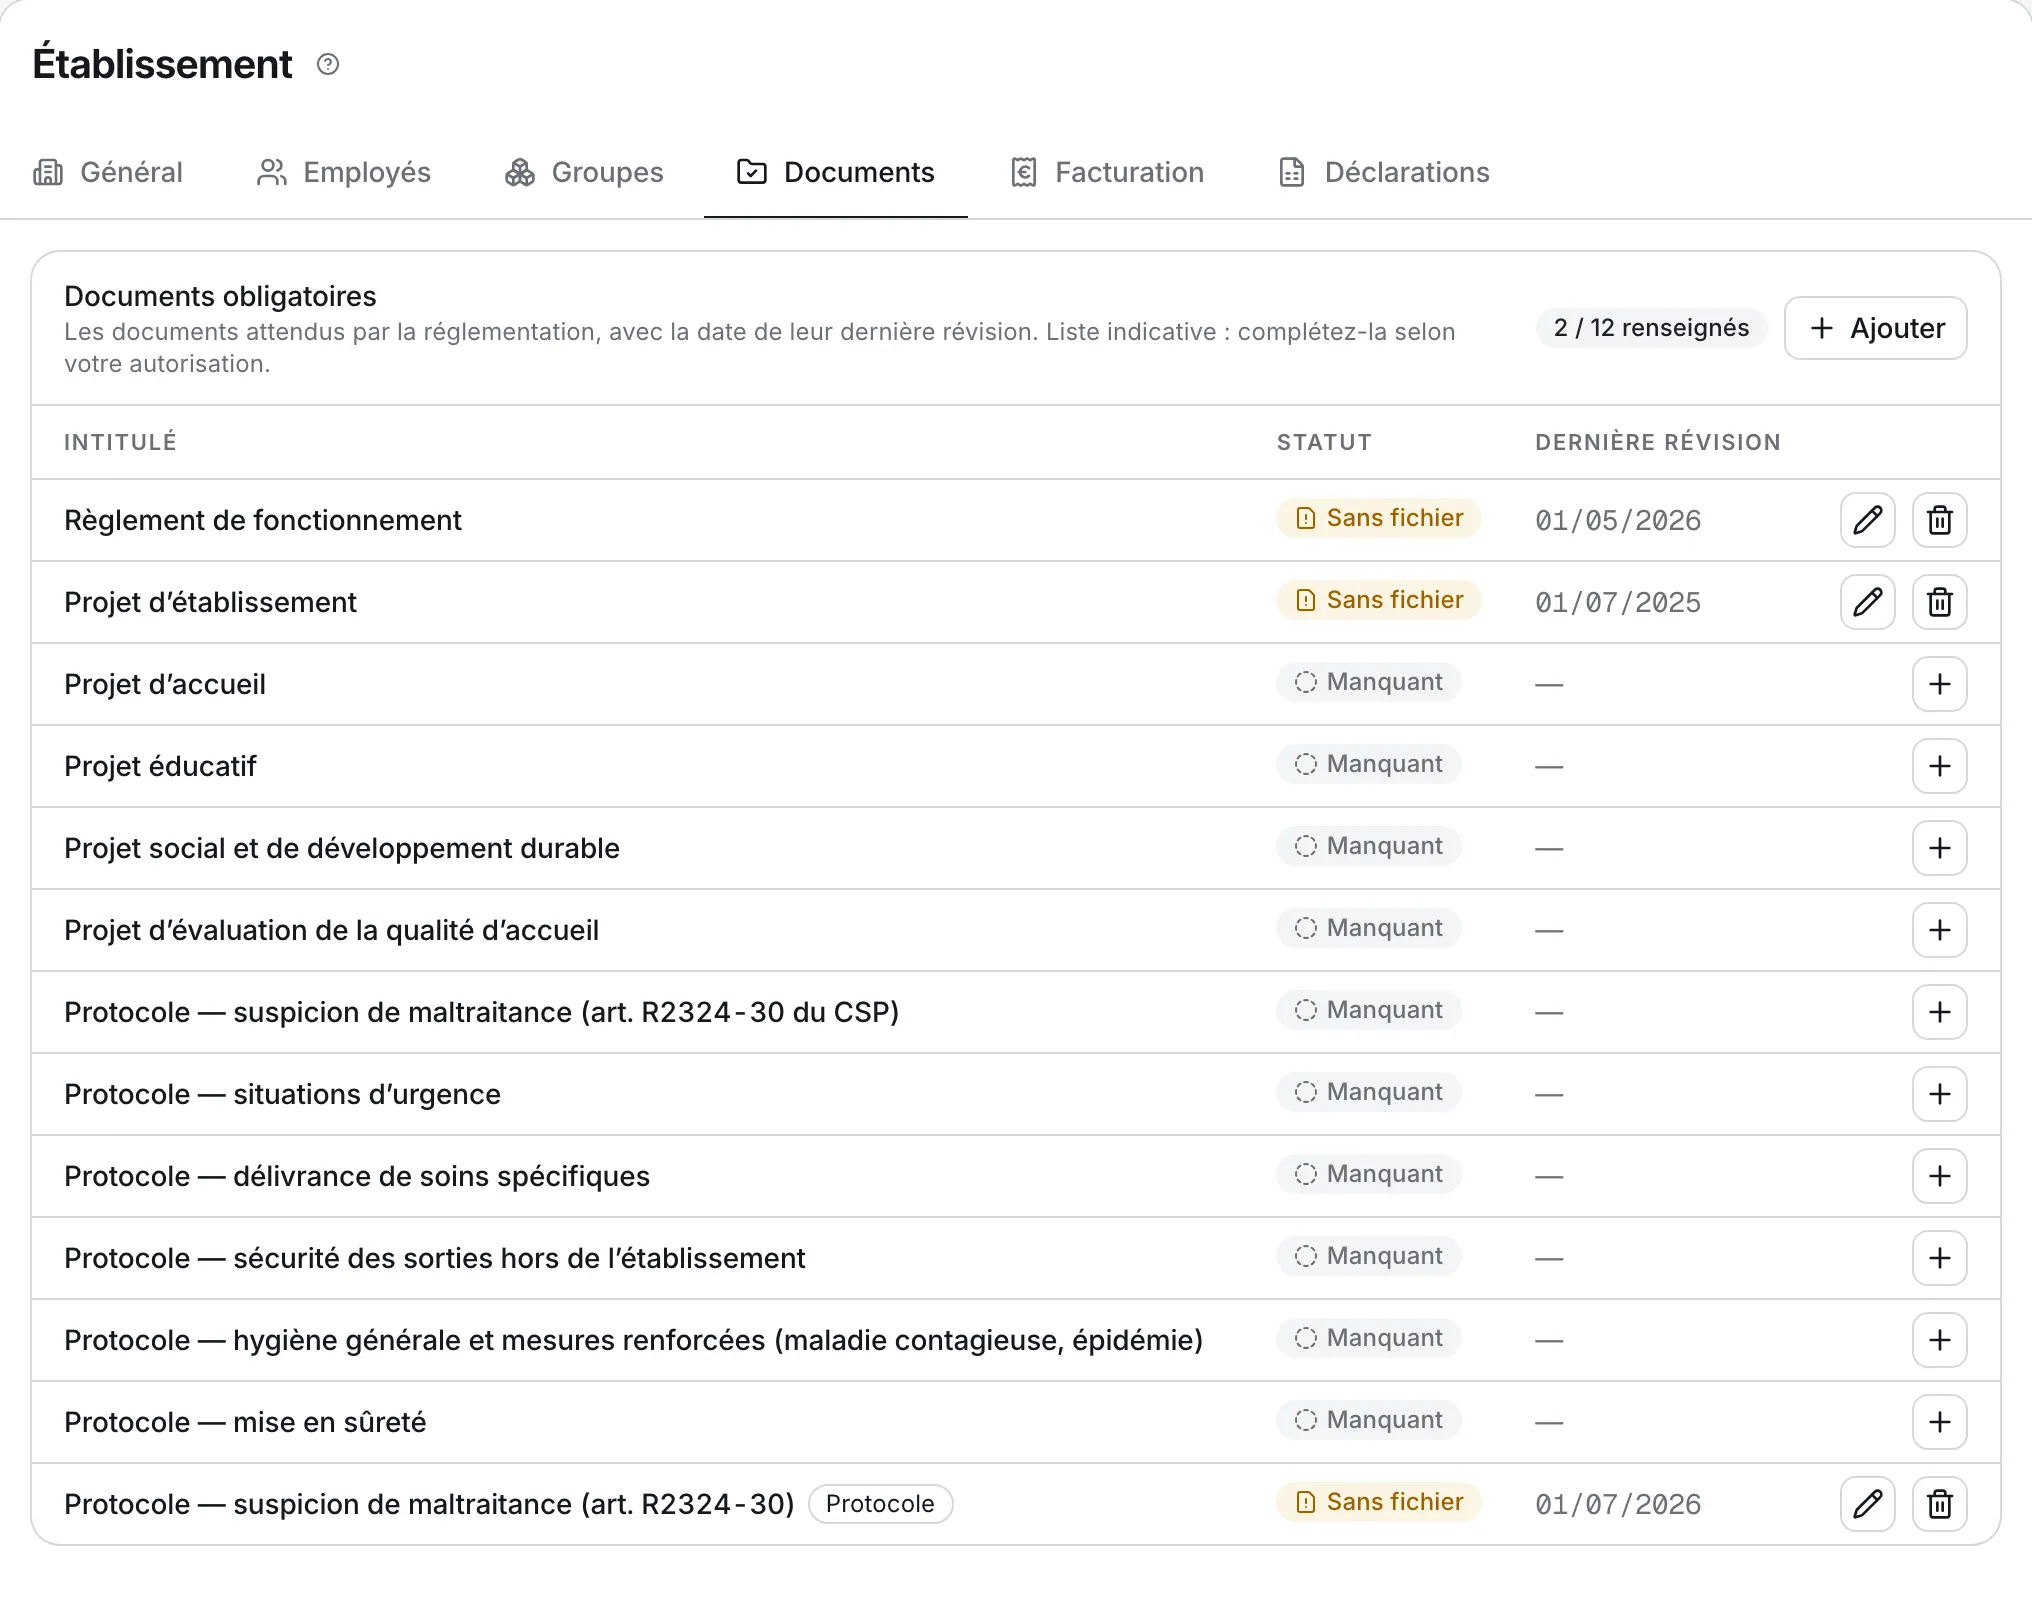2032x1606 pixels.
Task: Add the Projet social et de développement durable
Action: 1939,848
